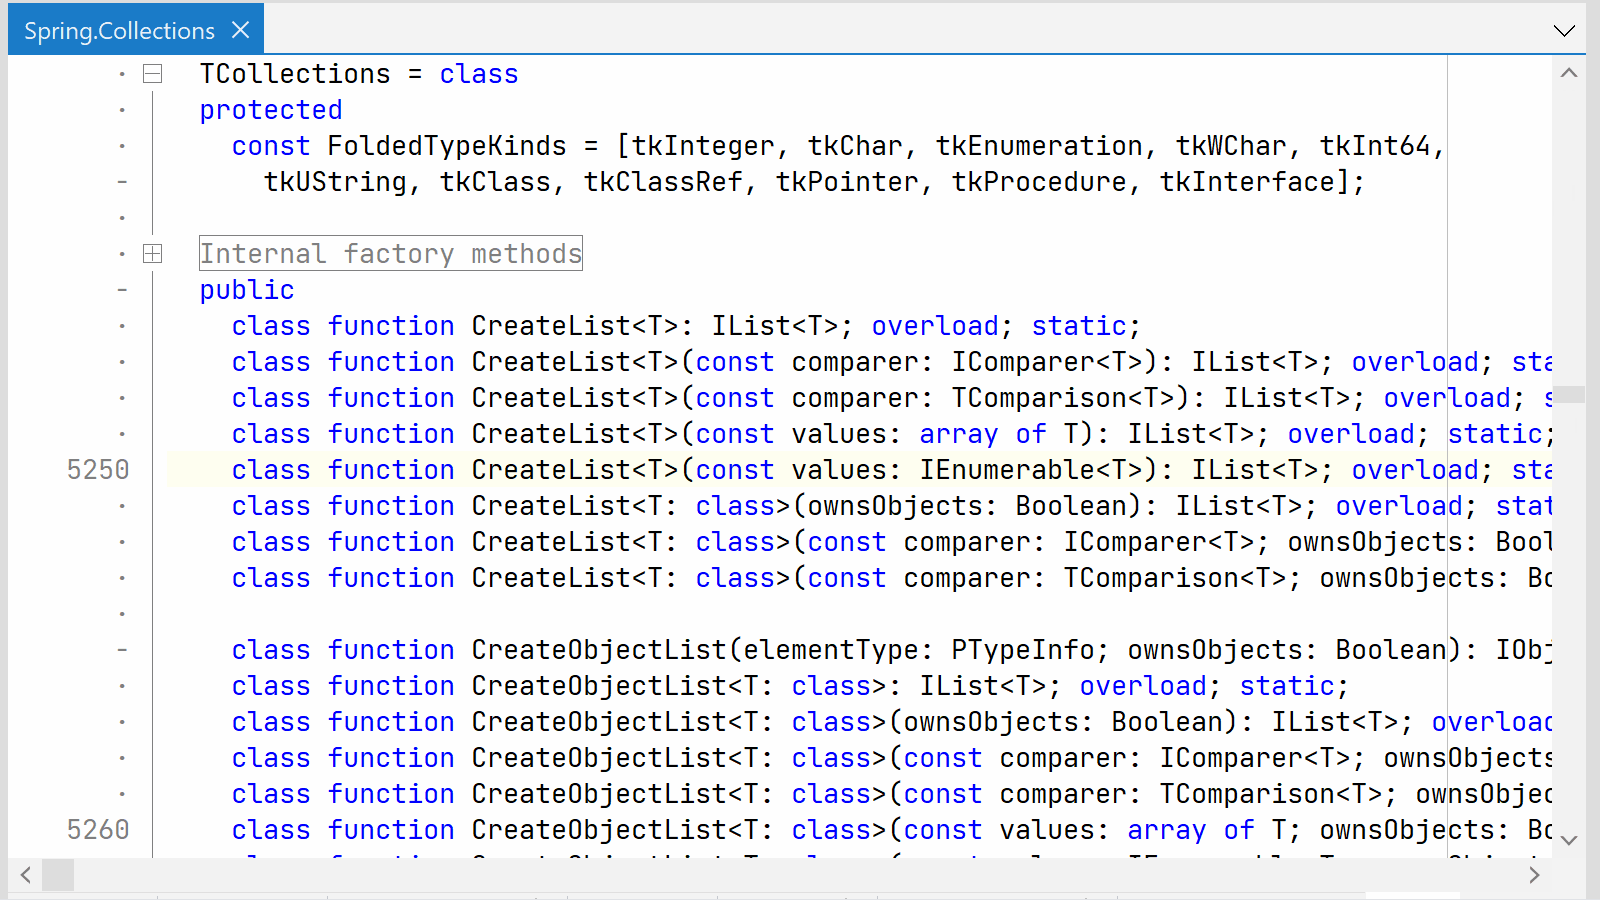Click the horizontal scrollbar left arrow
This screenshot has height=900, width=1600.
(x=25, y=875)
